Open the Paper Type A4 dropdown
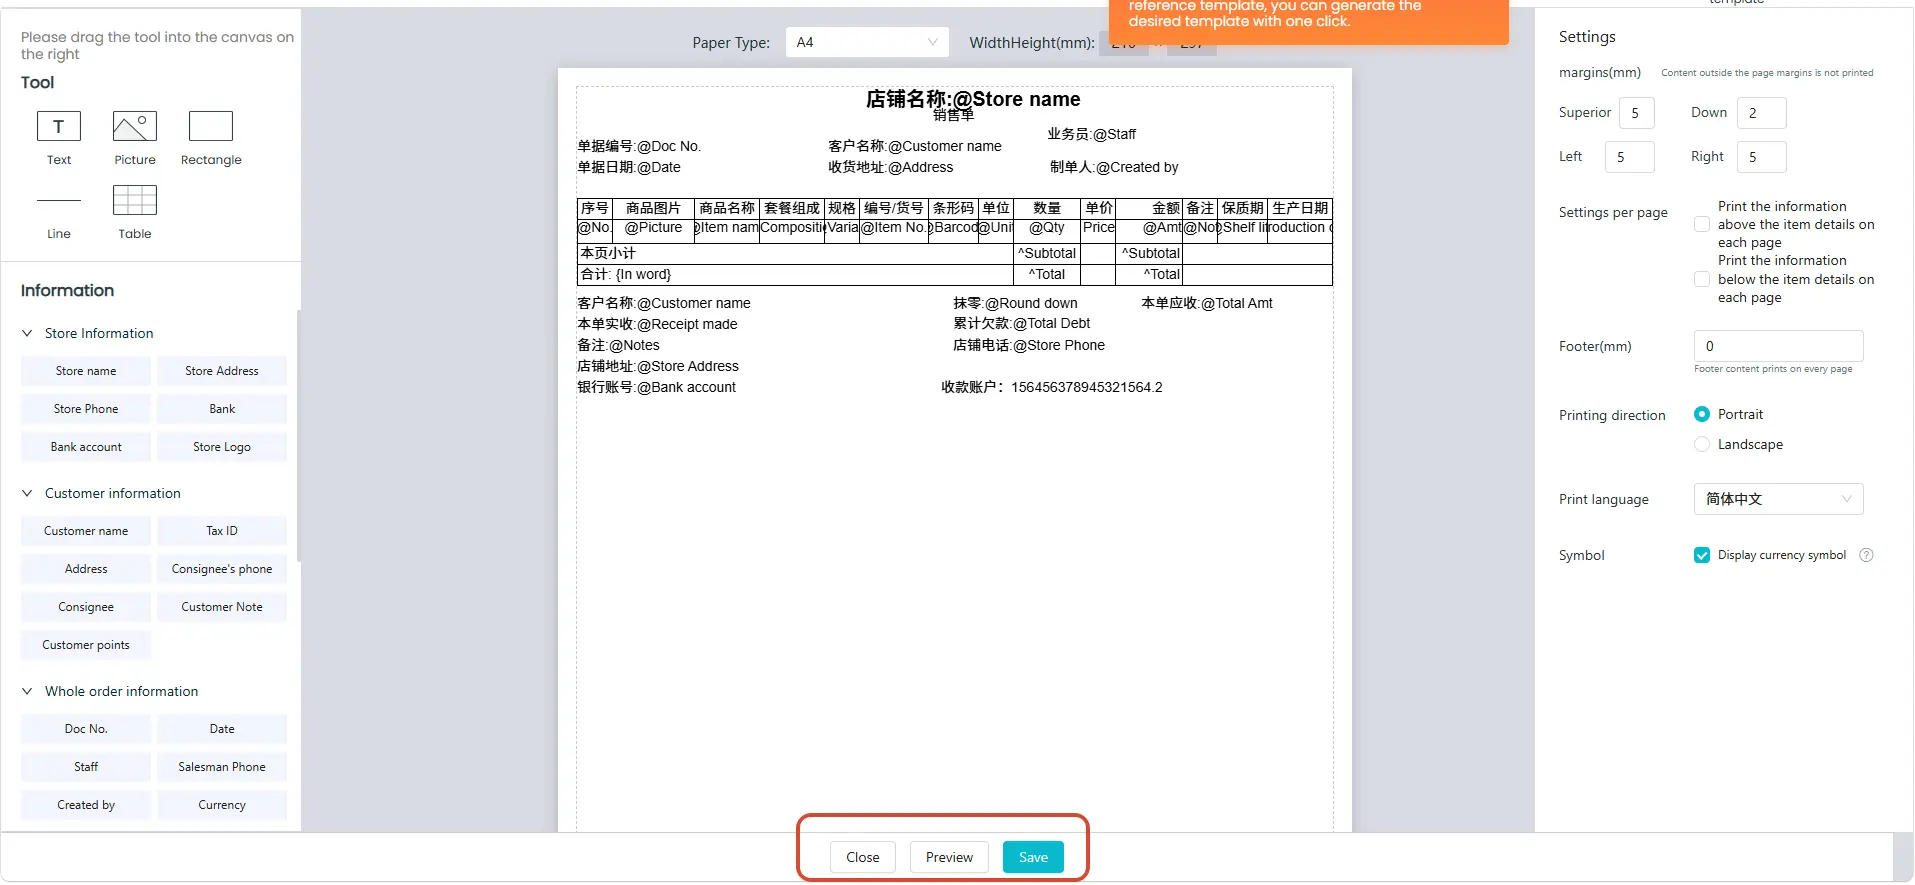Screen dimensions: 1915x885 [867, 42]
